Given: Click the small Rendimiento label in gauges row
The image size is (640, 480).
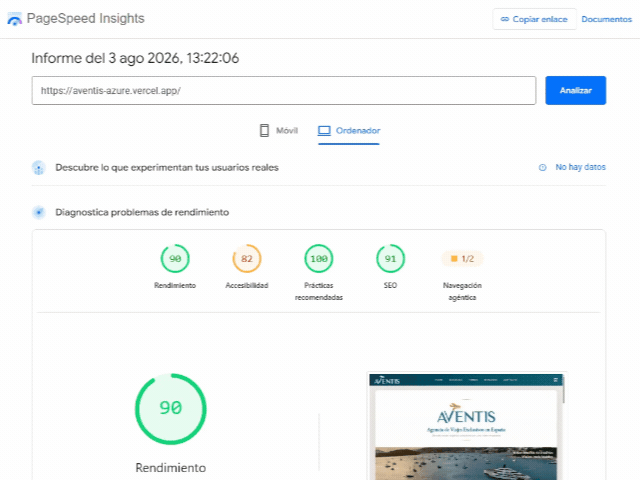Looking at the screenshot, I should 175,285.
